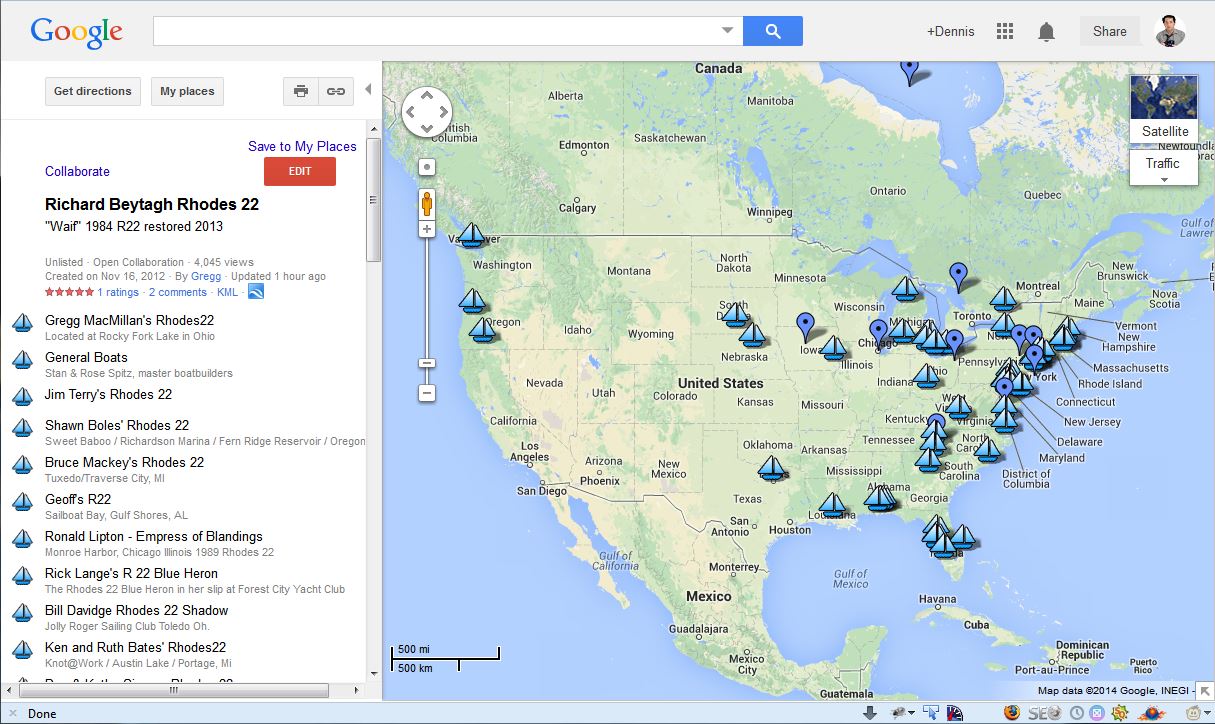Click the blue pin marker in Iowa

pyautogui.click(x=805, y=326)
